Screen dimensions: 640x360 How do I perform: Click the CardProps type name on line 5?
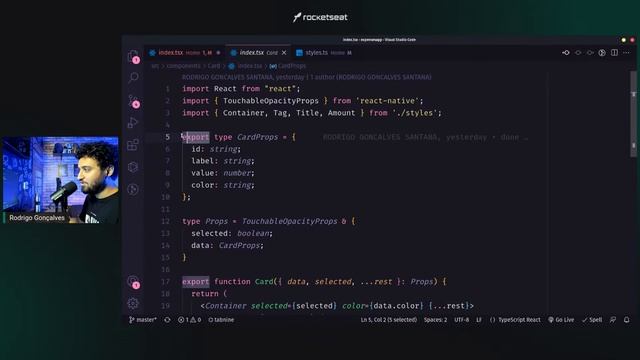click(258, 137)
